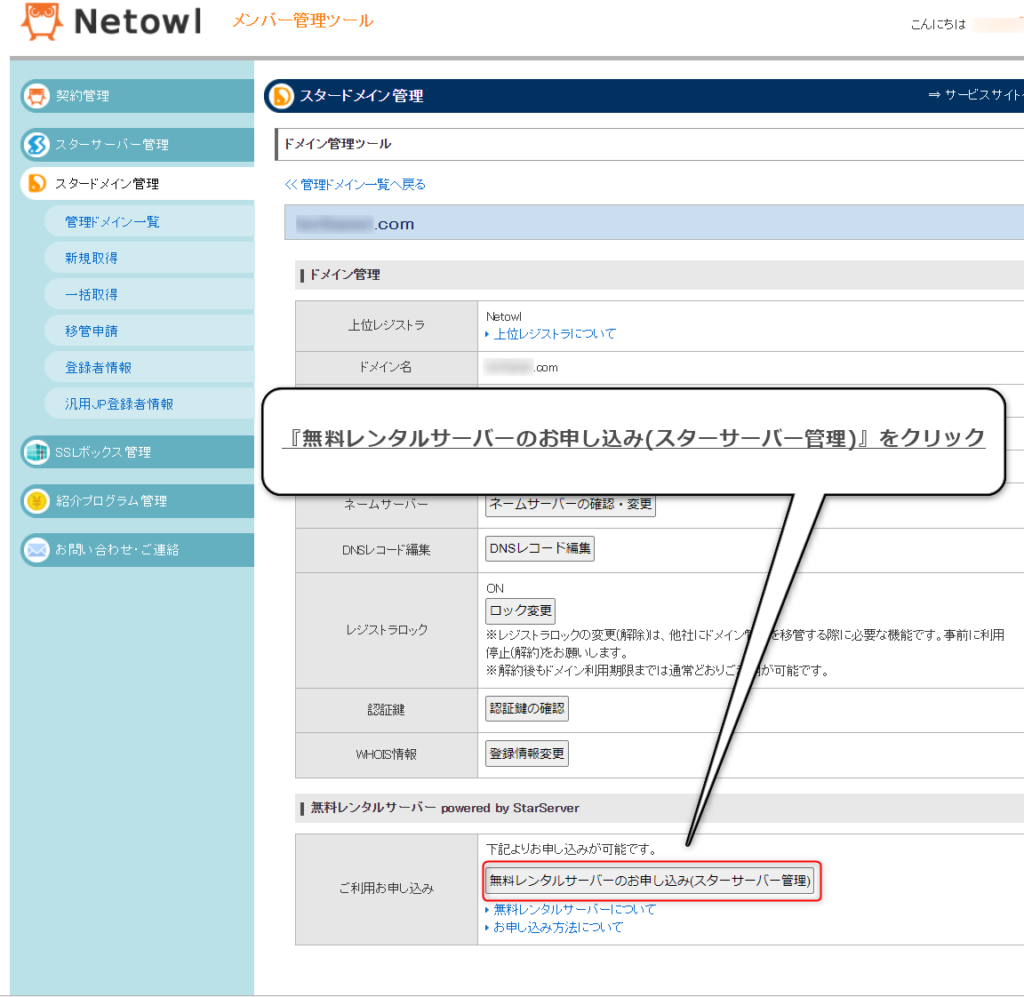Open スターサーバー管理 menu

[x=137, y=144]
